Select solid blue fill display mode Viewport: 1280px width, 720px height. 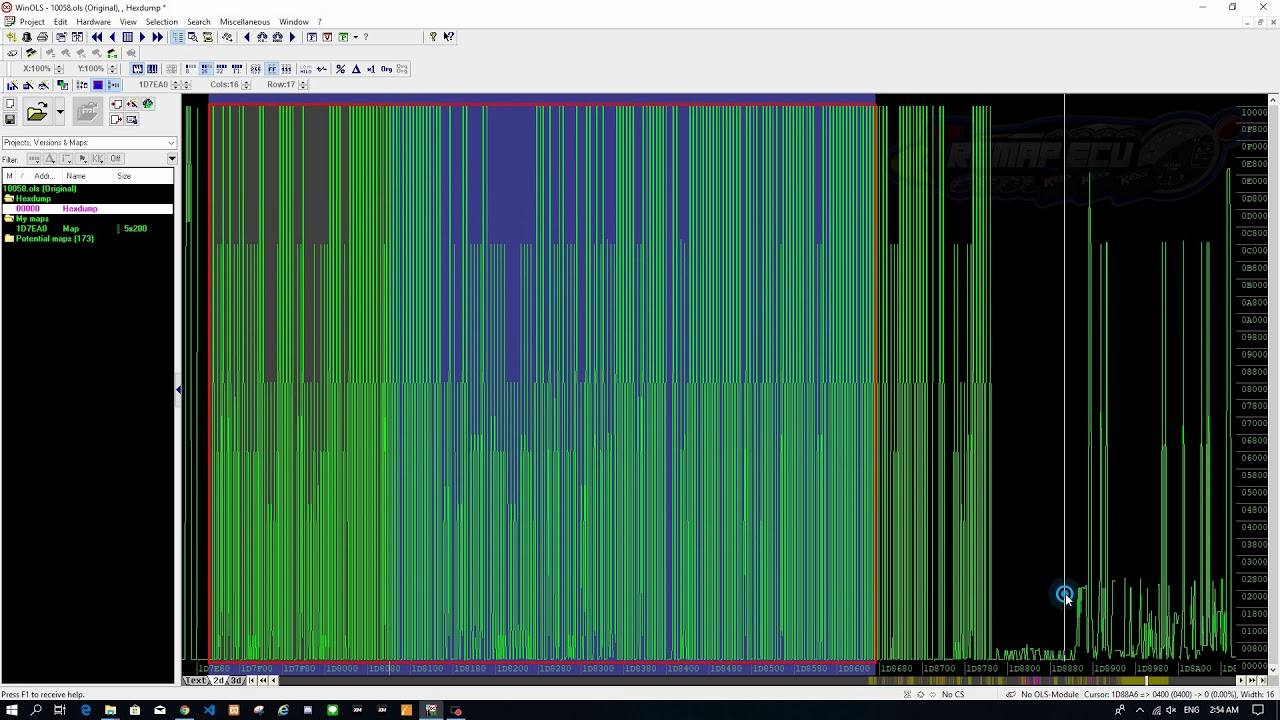tap(98, 85)
